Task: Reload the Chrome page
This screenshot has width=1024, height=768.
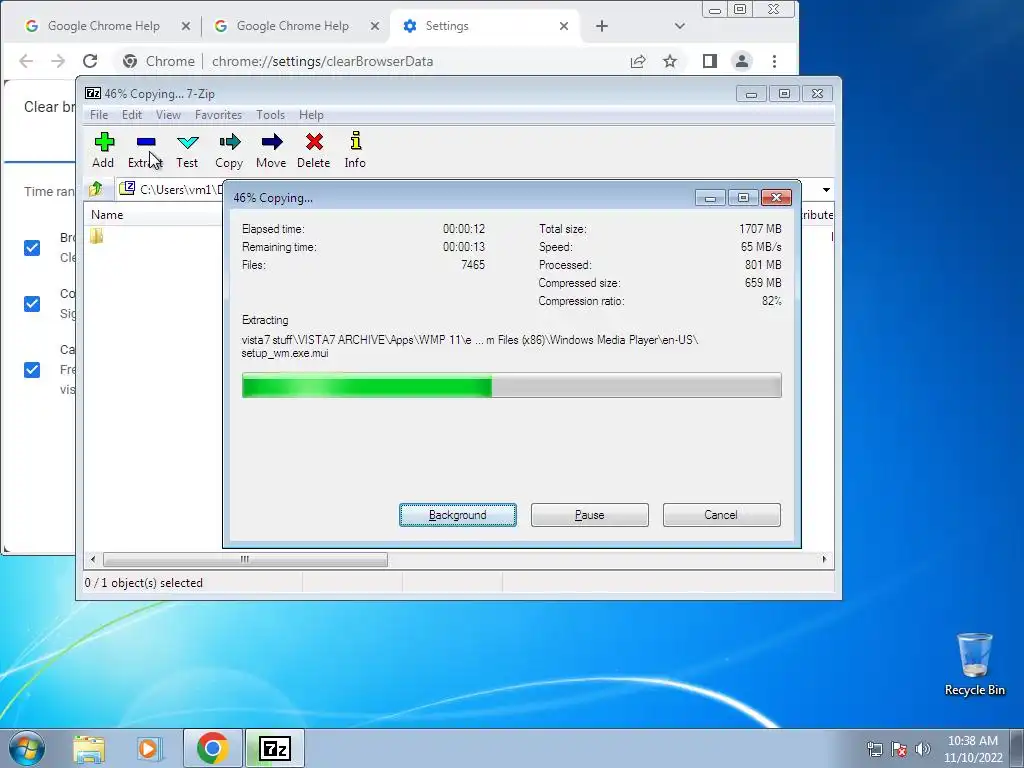Action: [90, 61]
